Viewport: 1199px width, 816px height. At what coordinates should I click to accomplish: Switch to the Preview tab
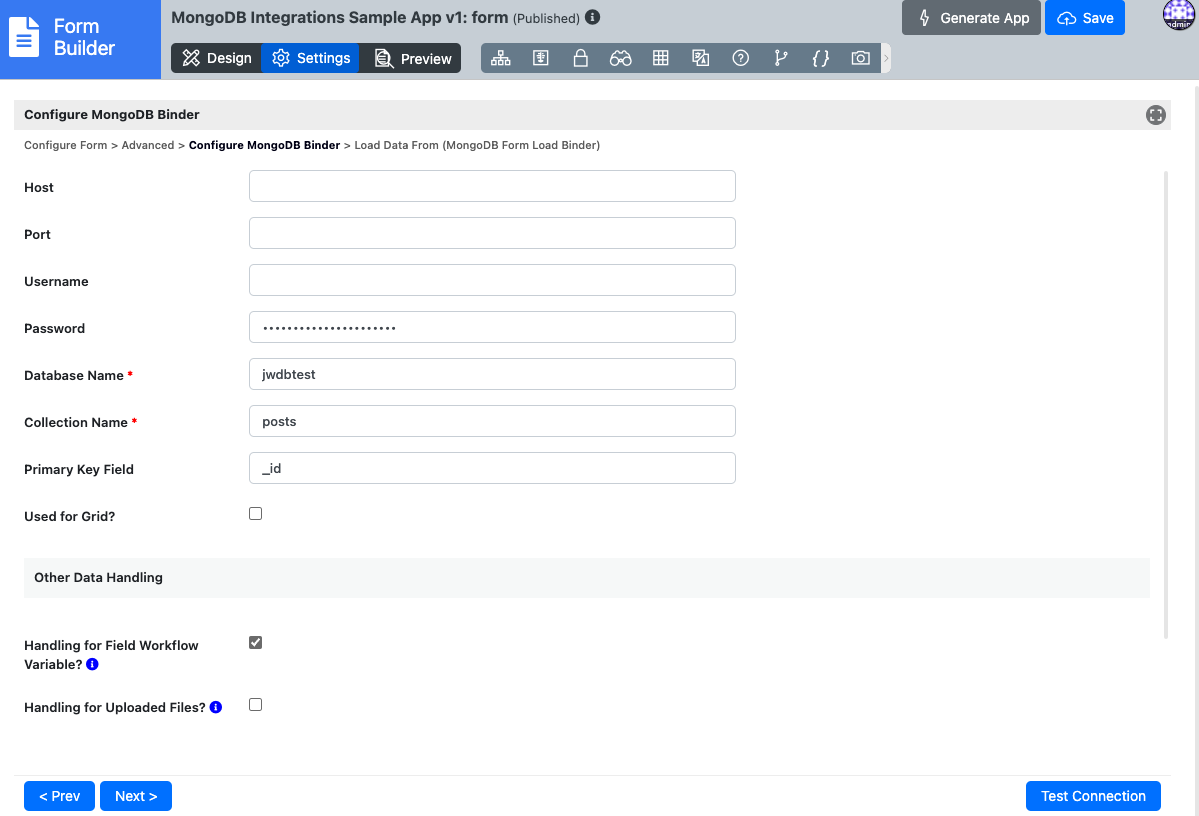coord(412,58)
